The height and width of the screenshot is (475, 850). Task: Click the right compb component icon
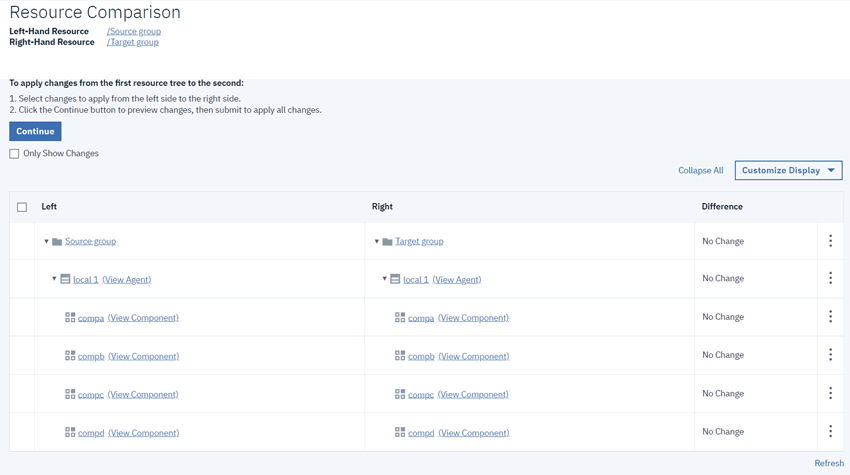[x=400, y=356]
